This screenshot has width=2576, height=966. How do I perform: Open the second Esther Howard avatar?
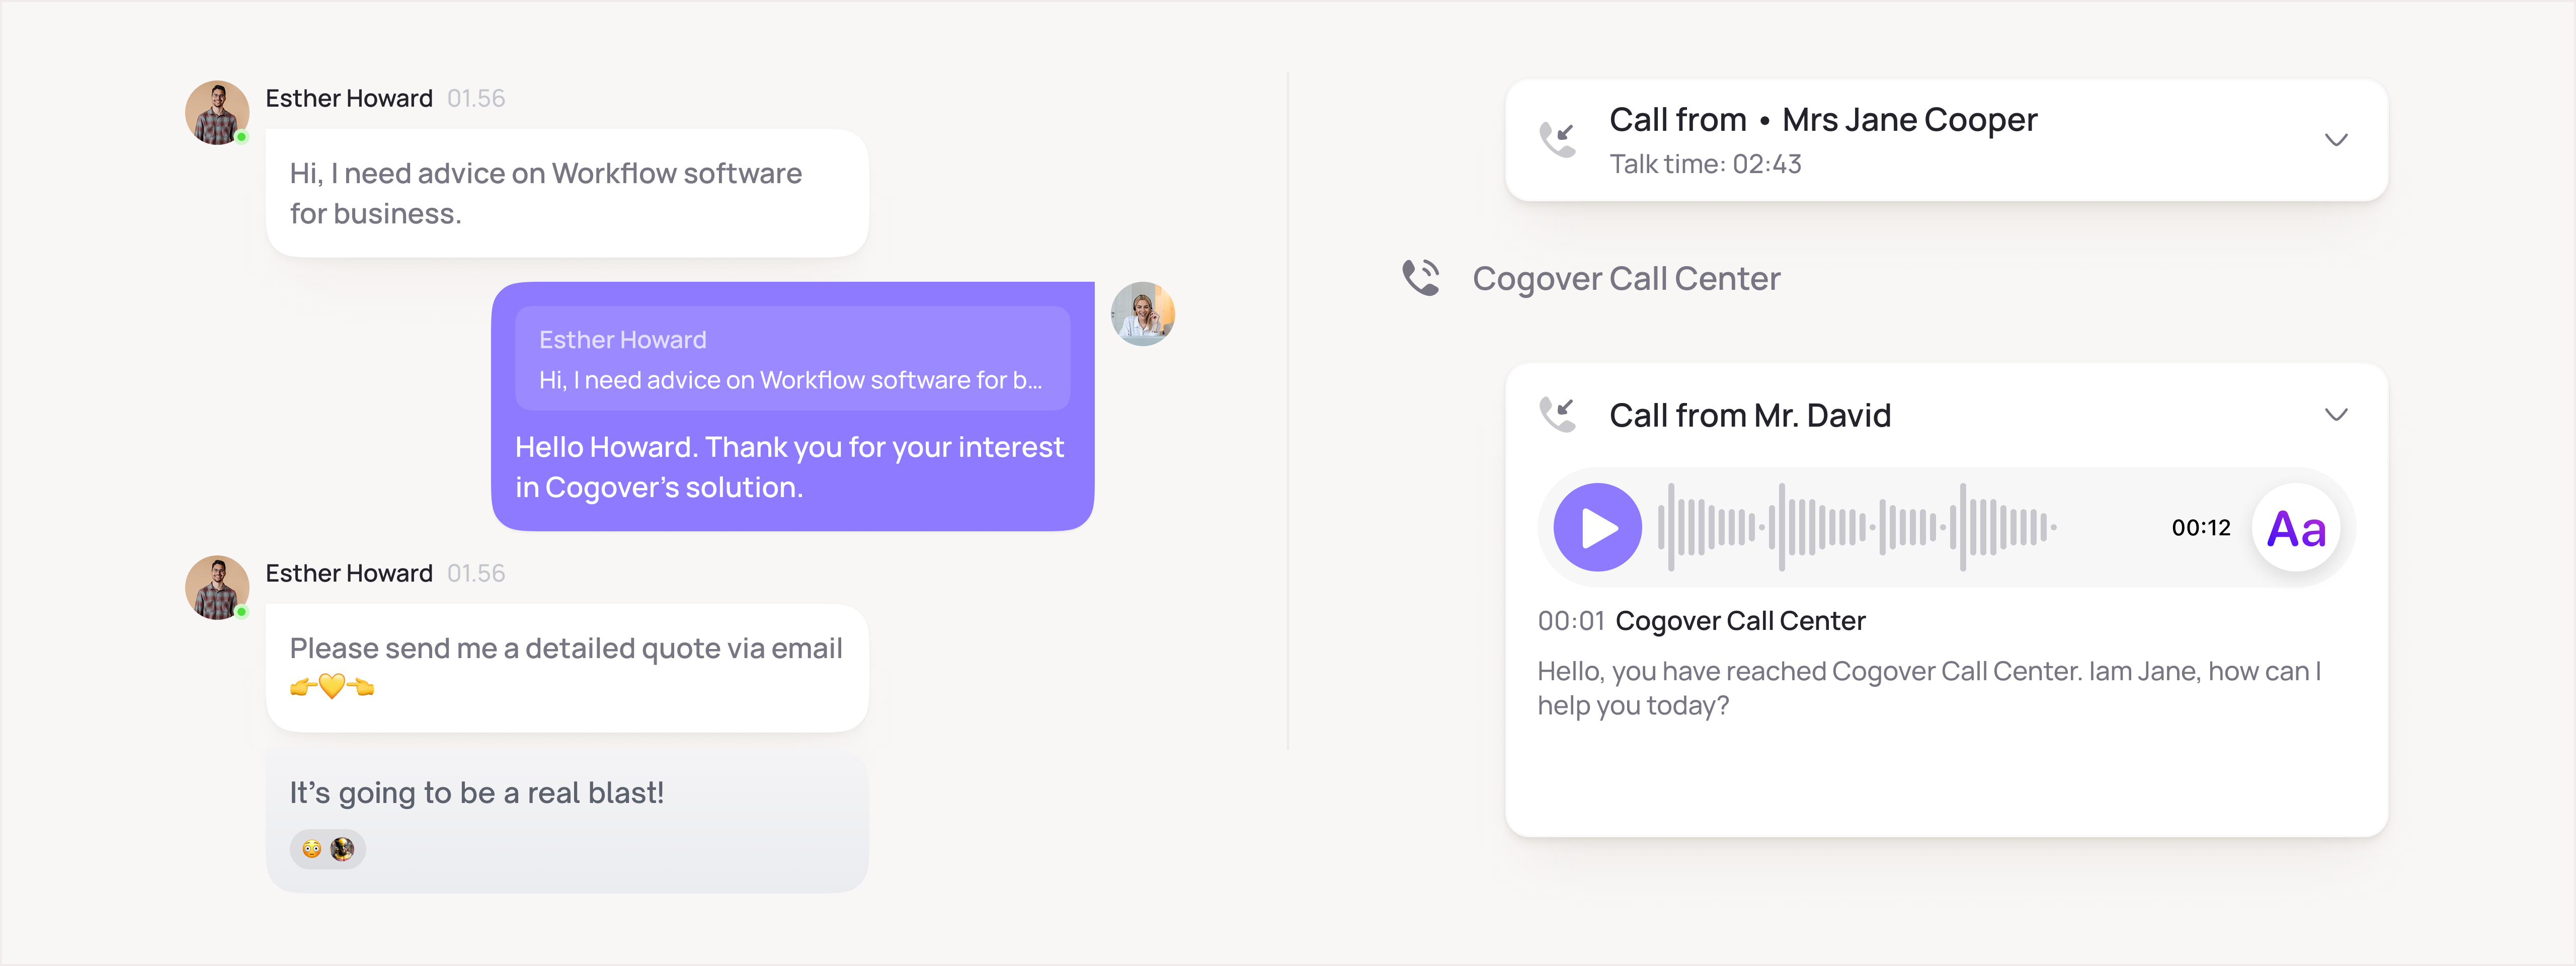217,588
